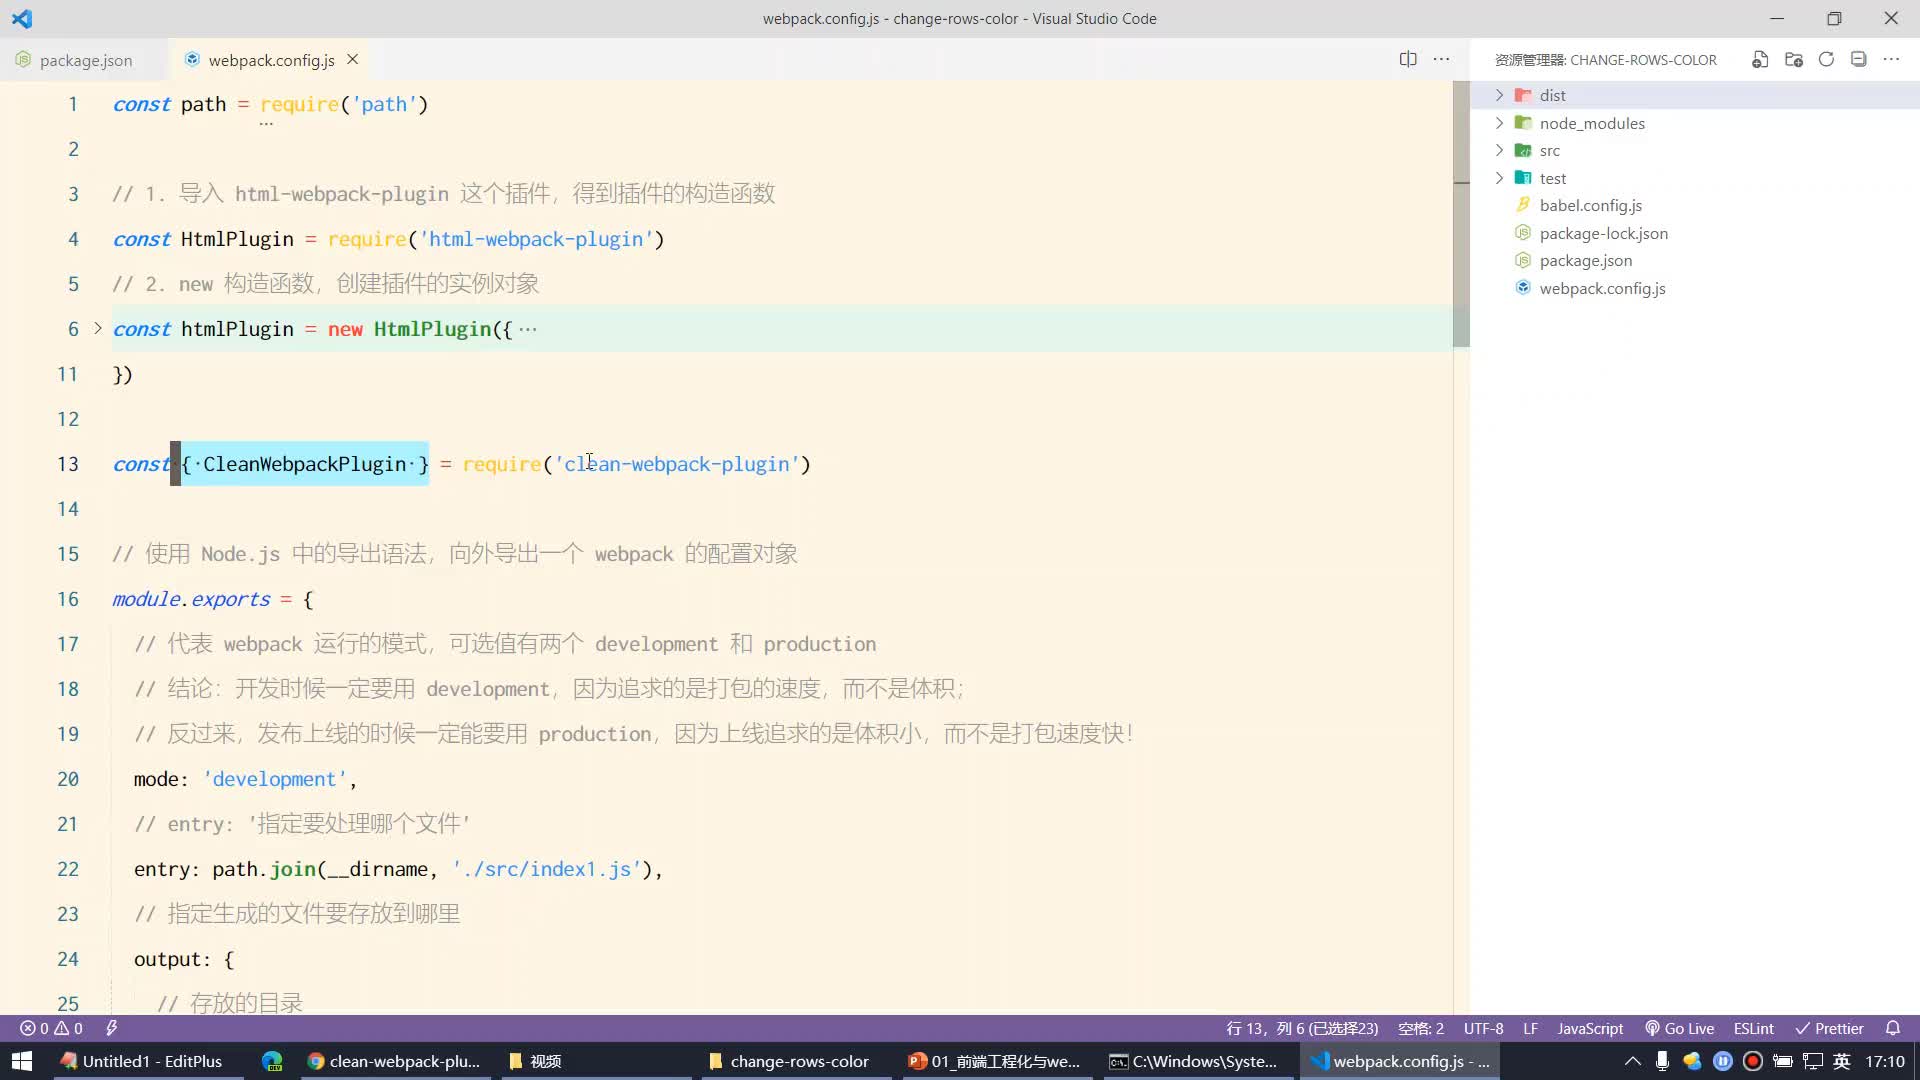Unfold the collapsed code at line 6

[x=97, y=328]
